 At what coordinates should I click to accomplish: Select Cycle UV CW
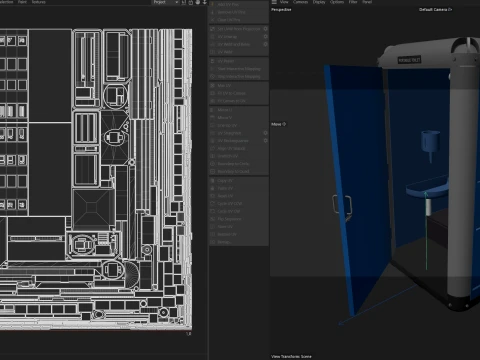click(239, 211)
